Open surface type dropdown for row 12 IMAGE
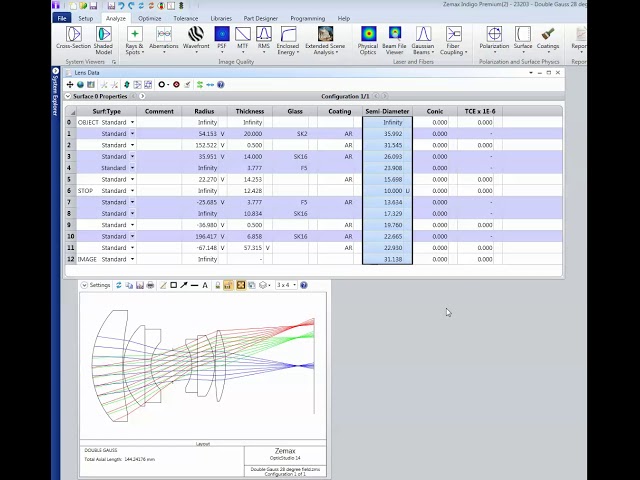The width and height of the screenshot is (640, 480). [x=132, y=260]
